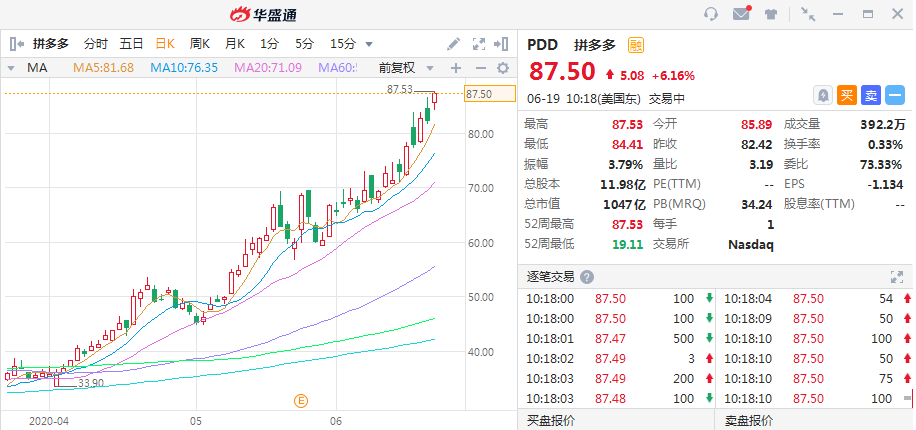Click the 10:18:04 trade row with 54 shares
916x430 pixels.
pyautogui.click(x=816, y=299)
